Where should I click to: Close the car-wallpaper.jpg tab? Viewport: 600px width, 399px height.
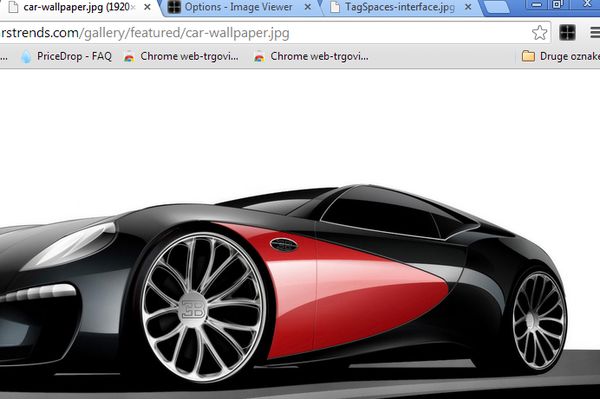coord(147,7)
